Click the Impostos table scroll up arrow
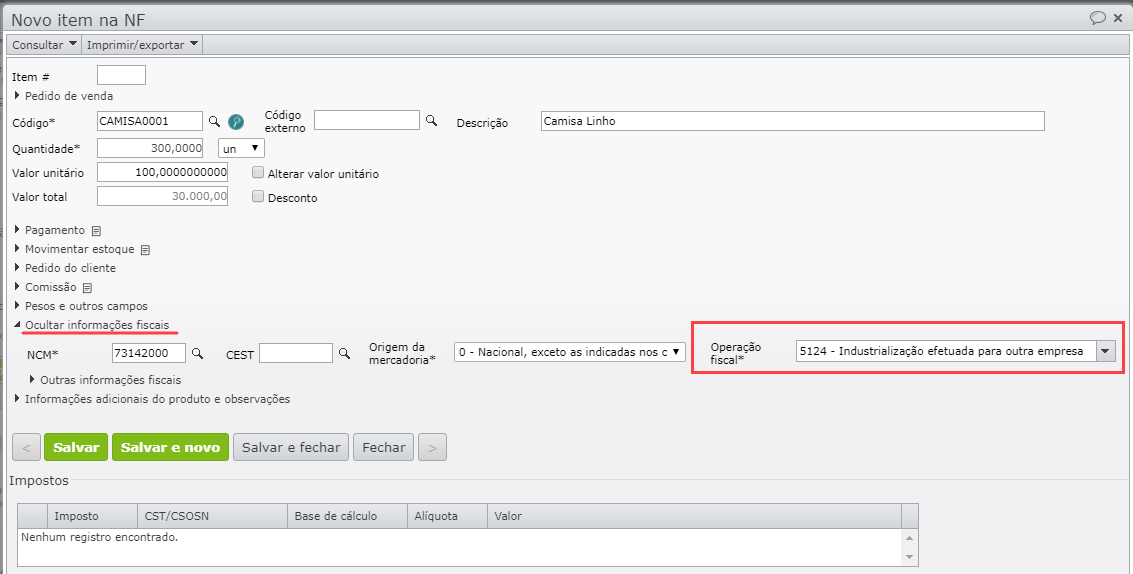1133x574 pixels. (x=910, y=538)
